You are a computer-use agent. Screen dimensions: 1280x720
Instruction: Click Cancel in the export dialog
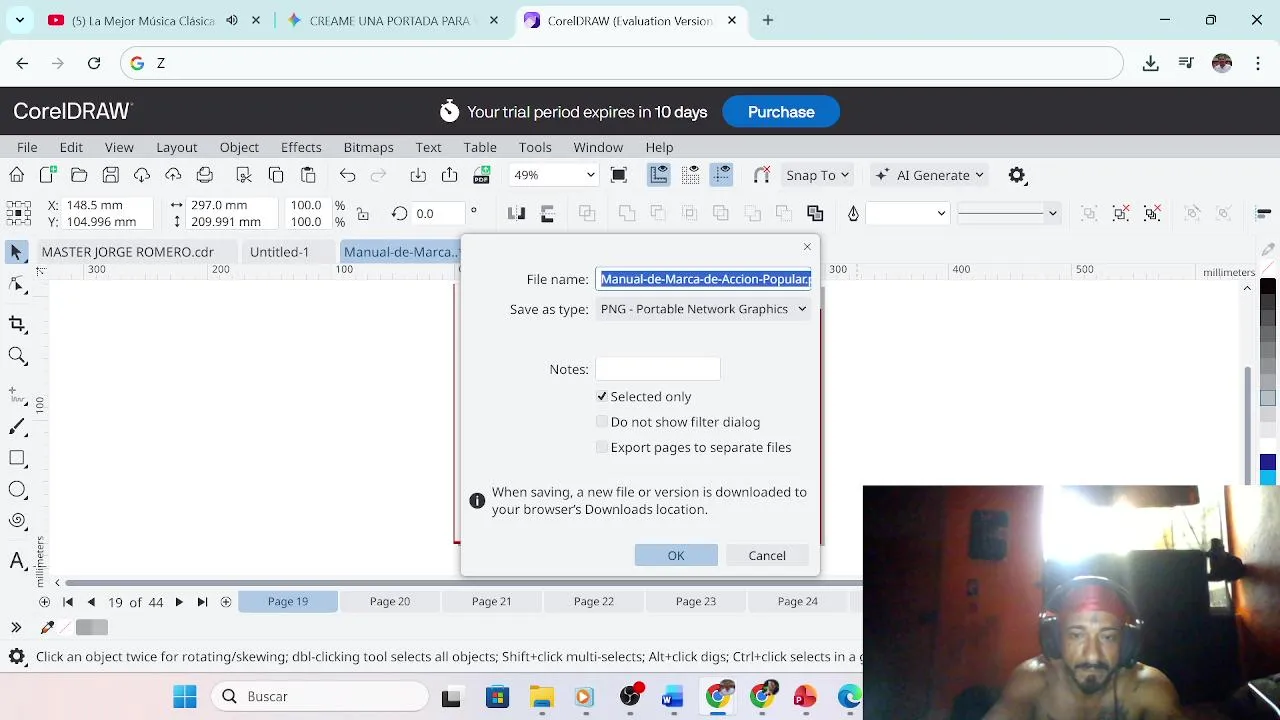(x=767, y=555)
